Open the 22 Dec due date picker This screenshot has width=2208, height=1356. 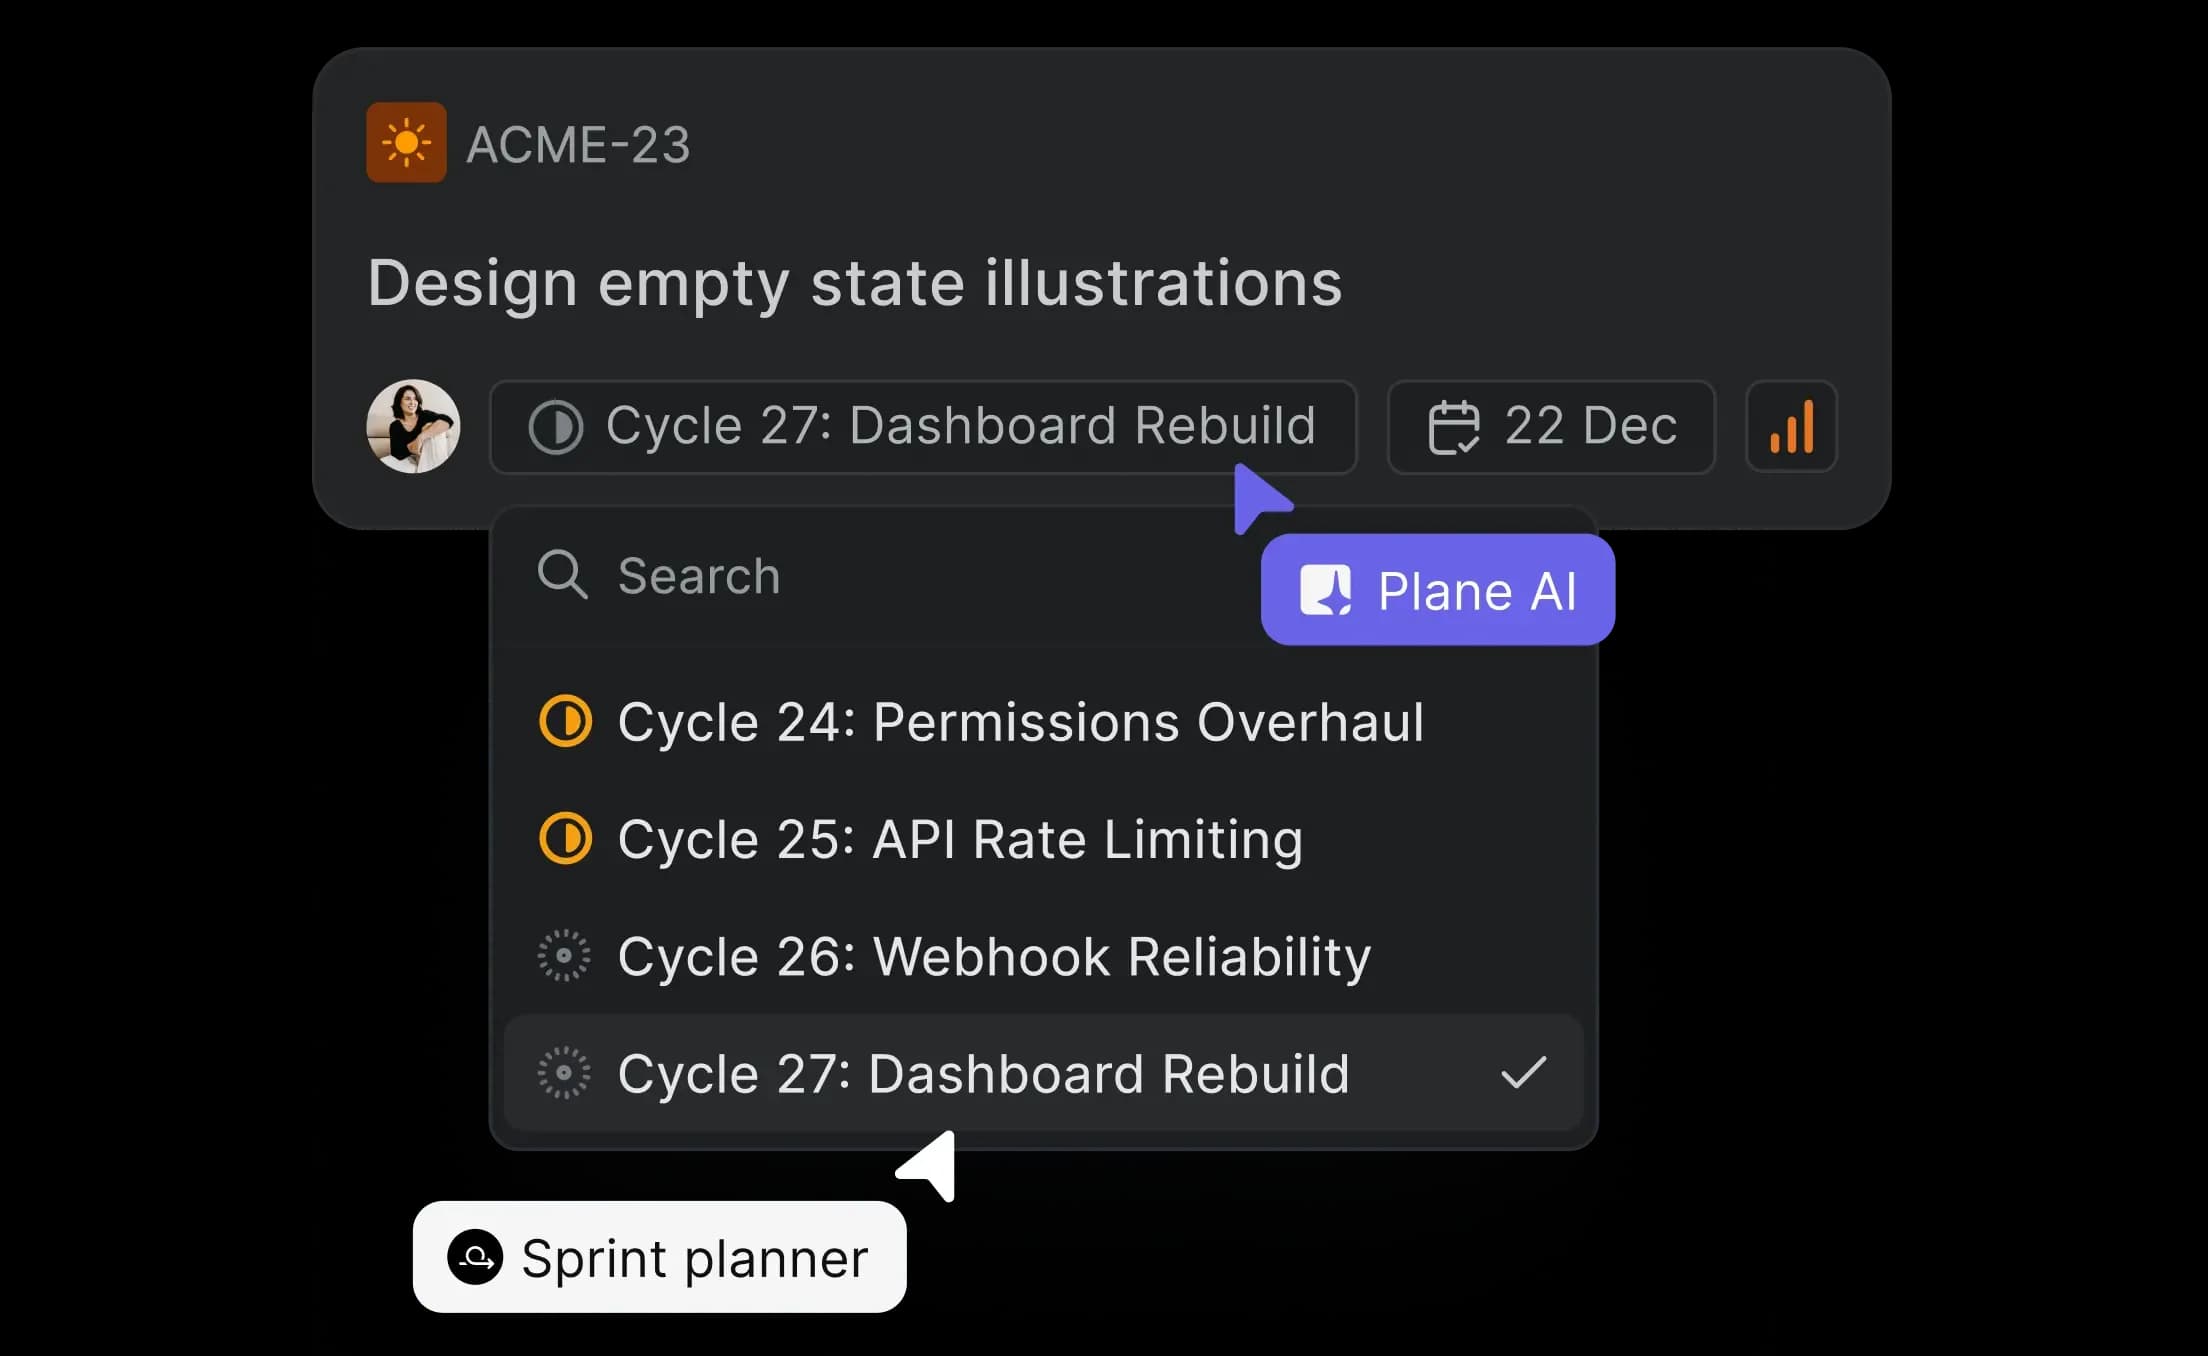tap(1550, 427)
